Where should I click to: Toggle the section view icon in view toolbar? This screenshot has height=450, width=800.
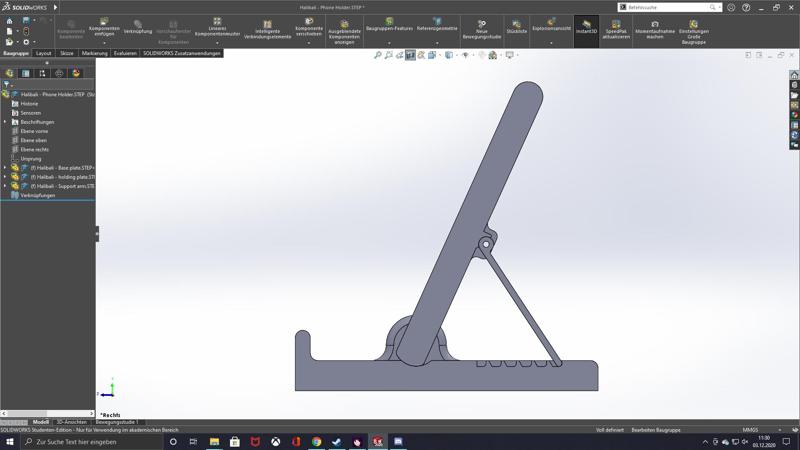[410, 55]
